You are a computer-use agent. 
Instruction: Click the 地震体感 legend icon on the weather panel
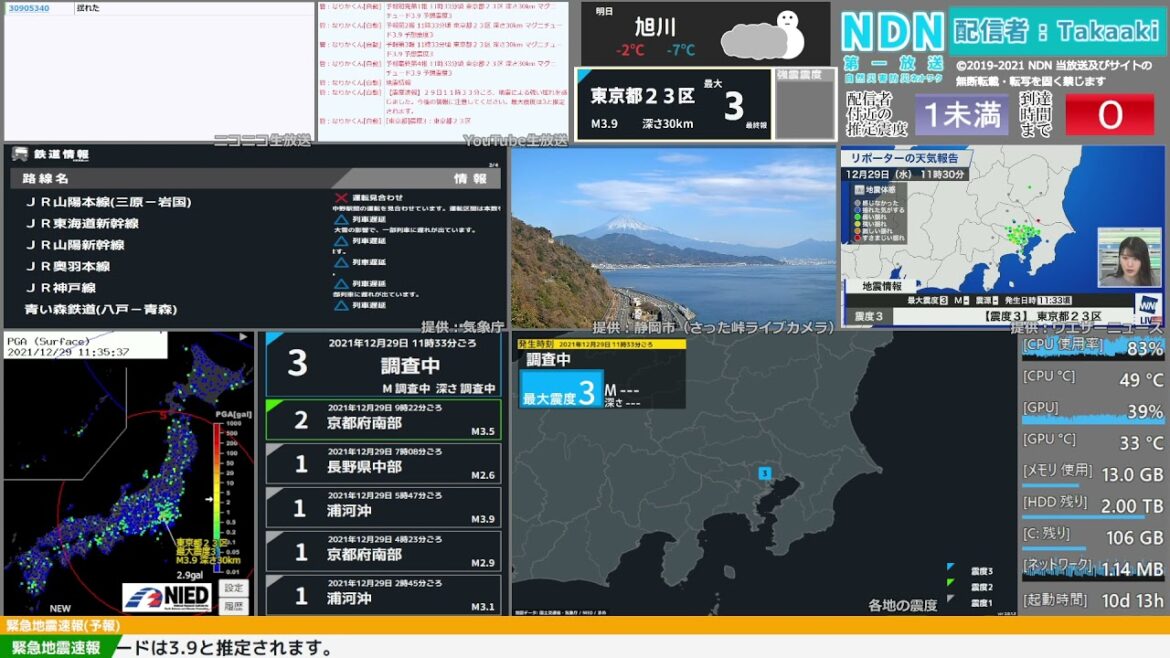click(x=859, y=190)
